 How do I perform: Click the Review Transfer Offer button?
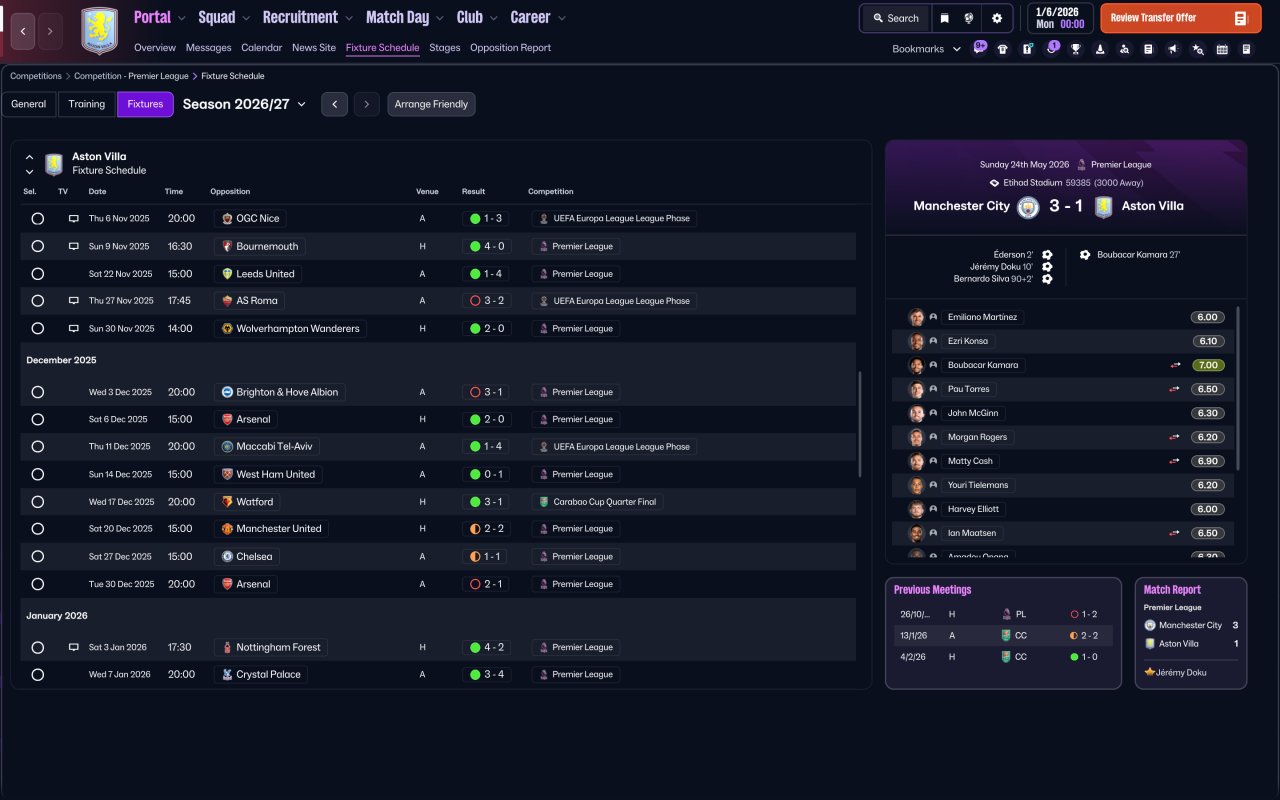[x=1180, y=18]
